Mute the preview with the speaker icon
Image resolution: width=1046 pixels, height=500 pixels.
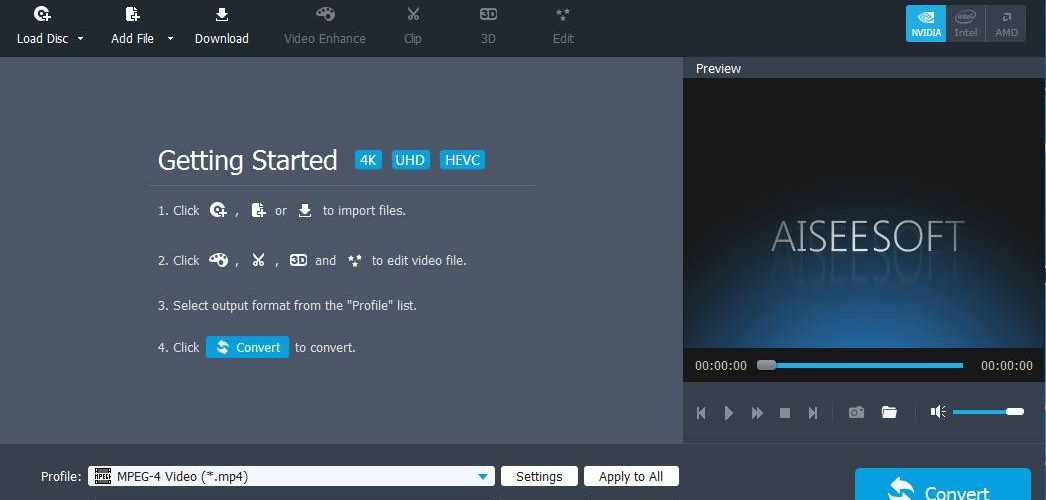tap(939, 412)
